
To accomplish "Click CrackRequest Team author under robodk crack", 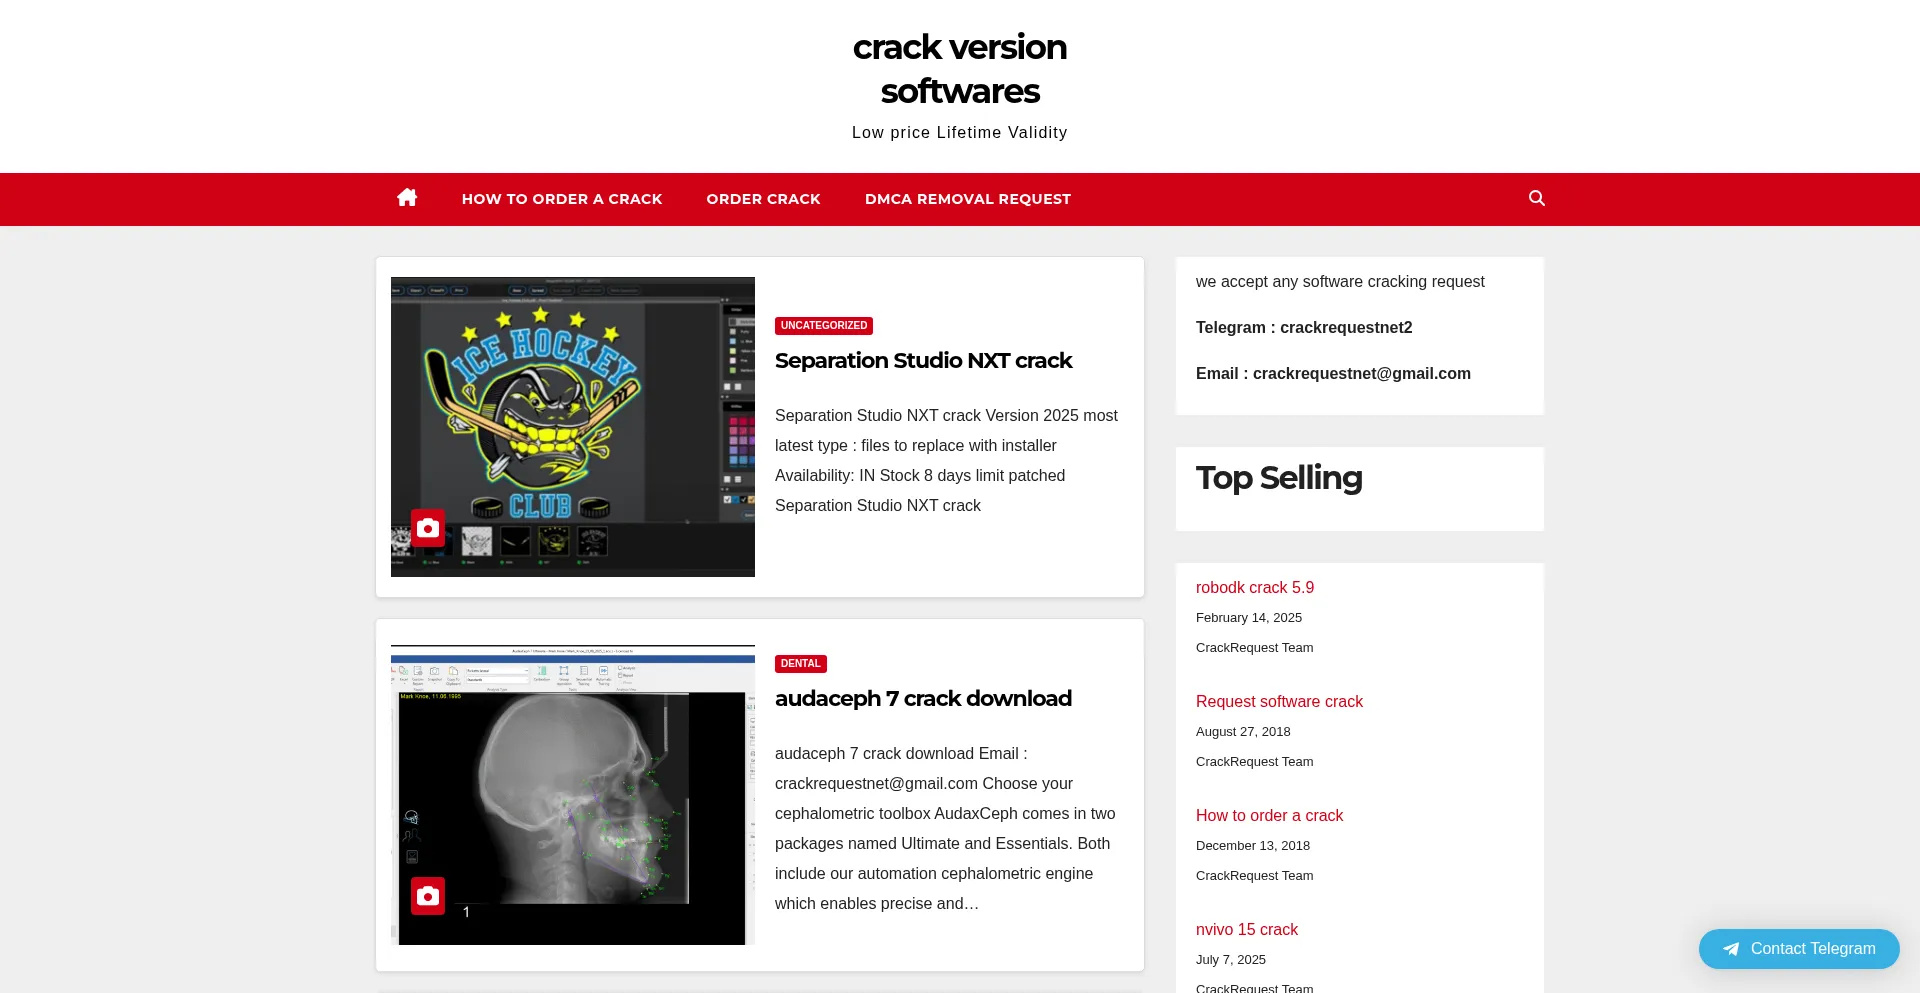I will (1254, 648).
